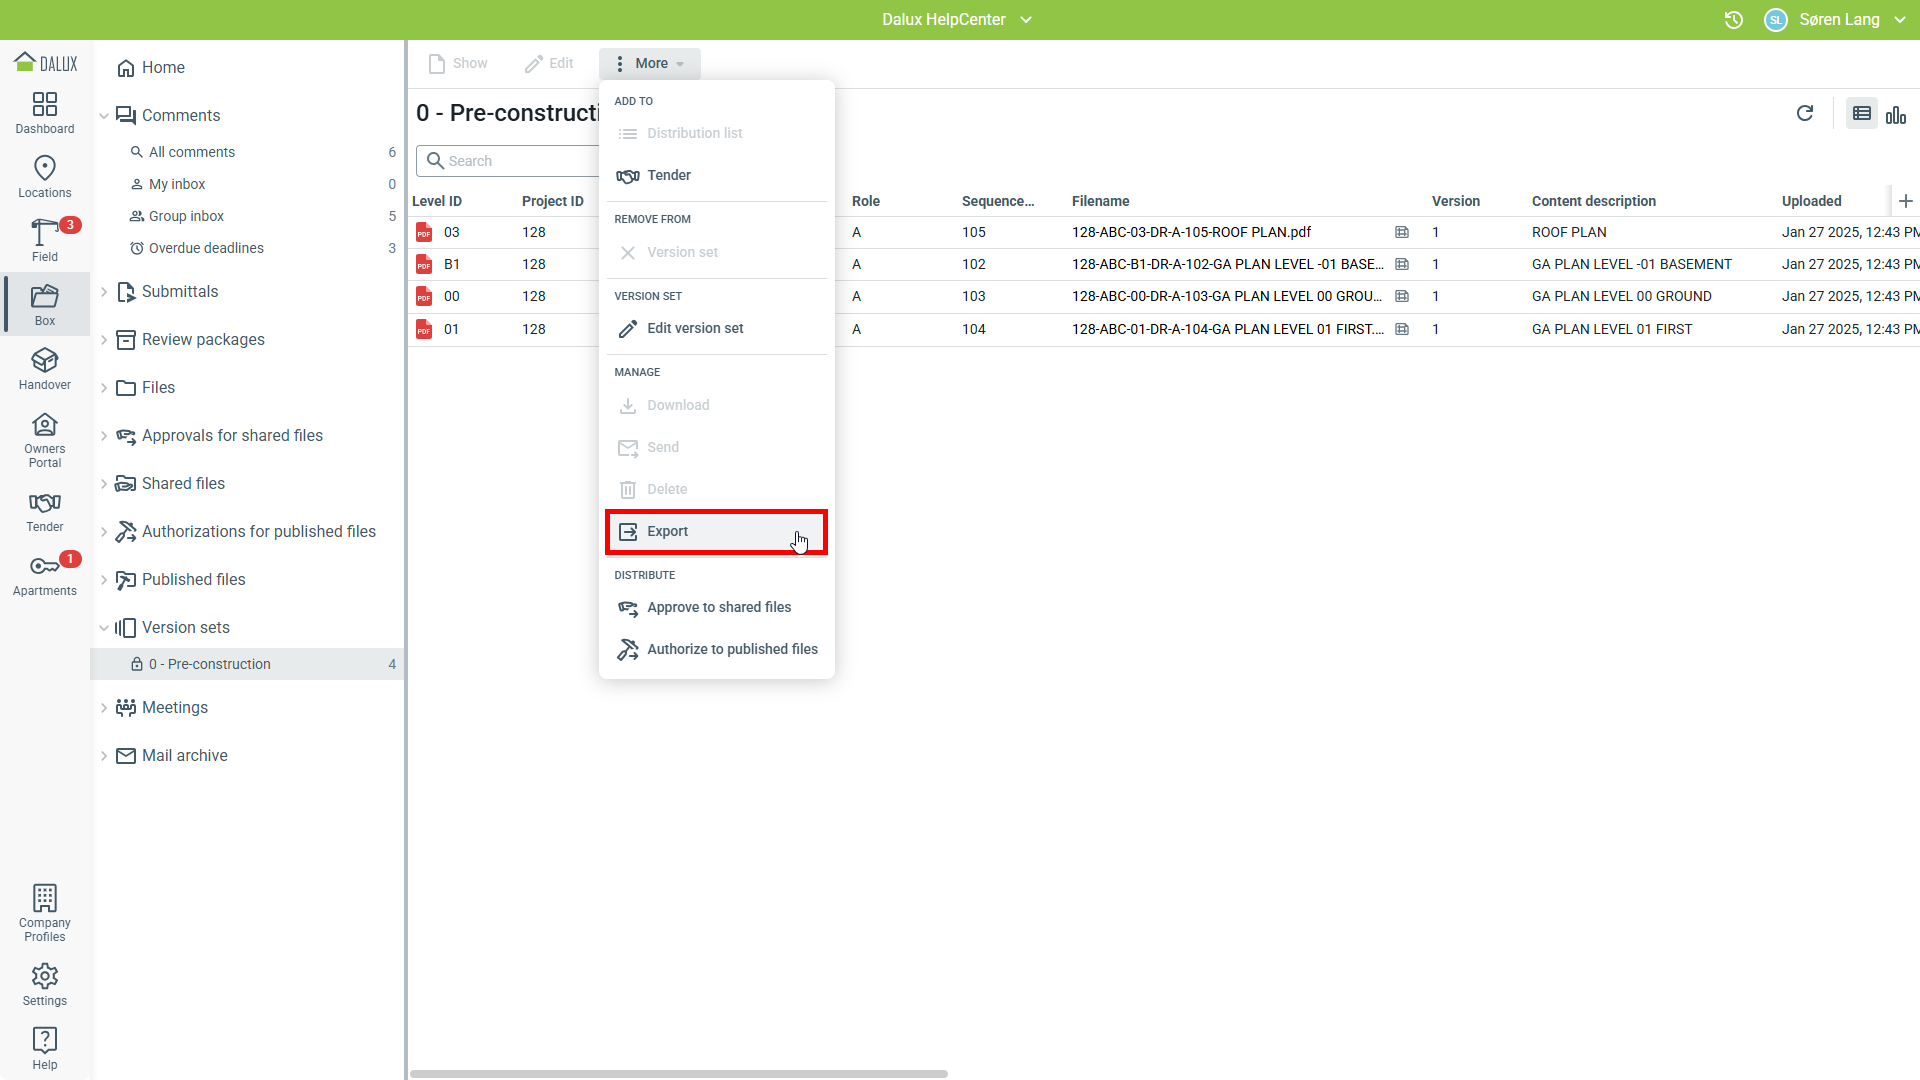Add a column with the plus icon
Viewport: 1920px width, 1080px height.
(1906, 201)
